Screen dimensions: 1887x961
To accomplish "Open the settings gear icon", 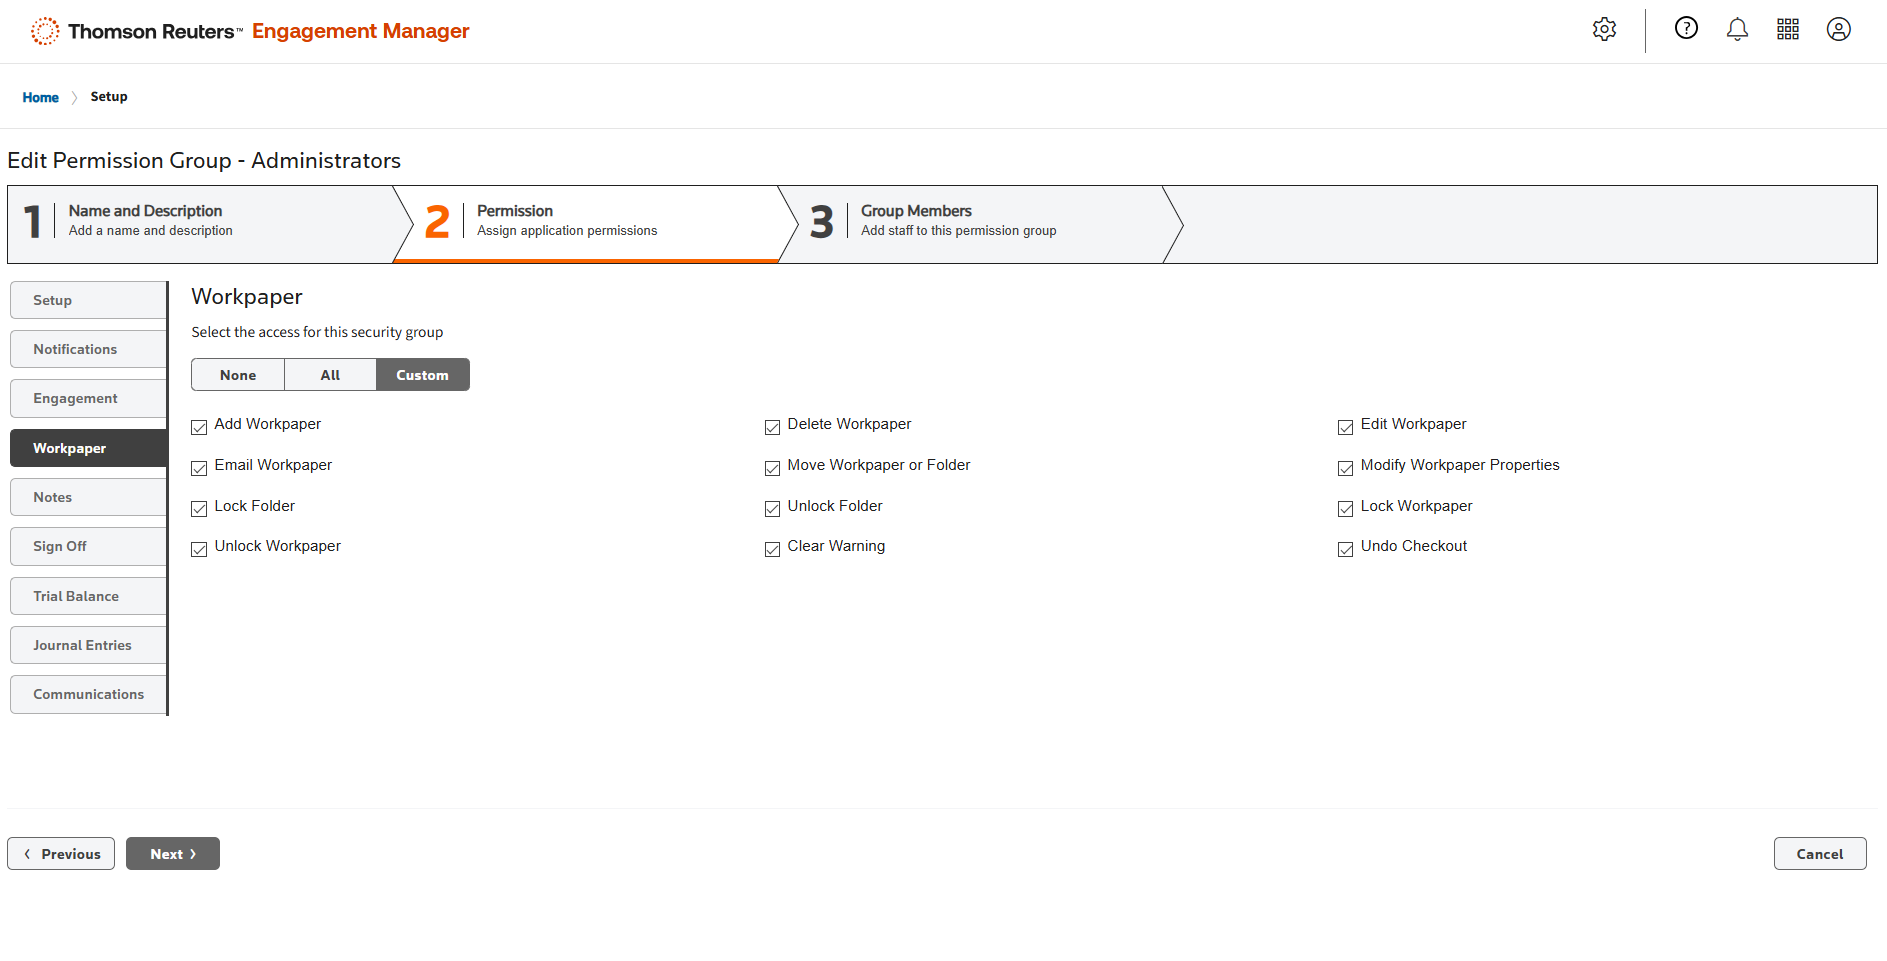I will click(1604, 30).
